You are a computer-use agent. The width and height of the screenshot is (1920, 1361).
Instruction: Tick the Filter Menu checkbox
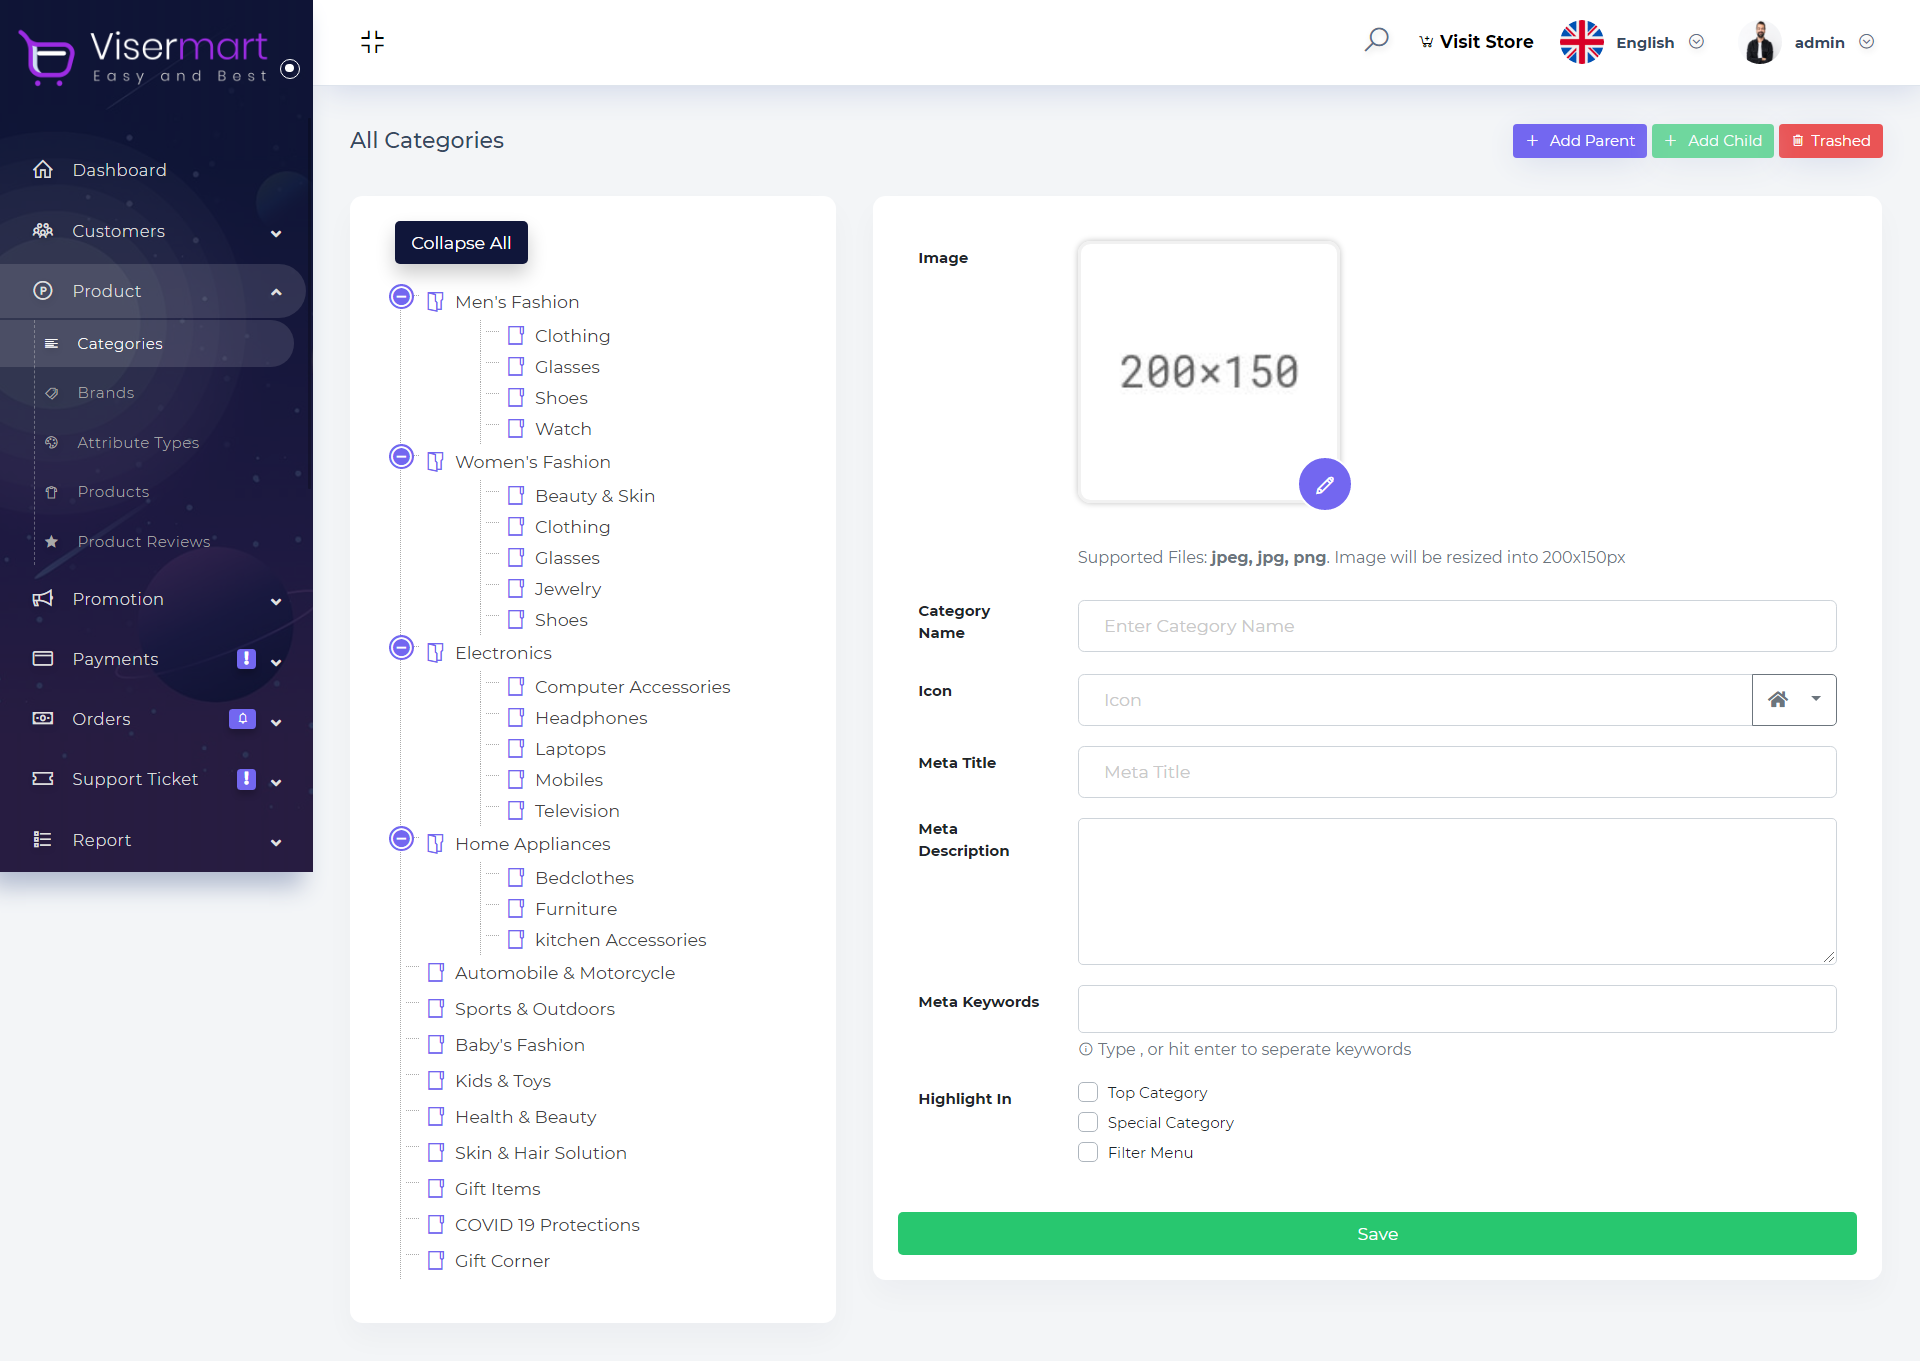[1088, 1152]
